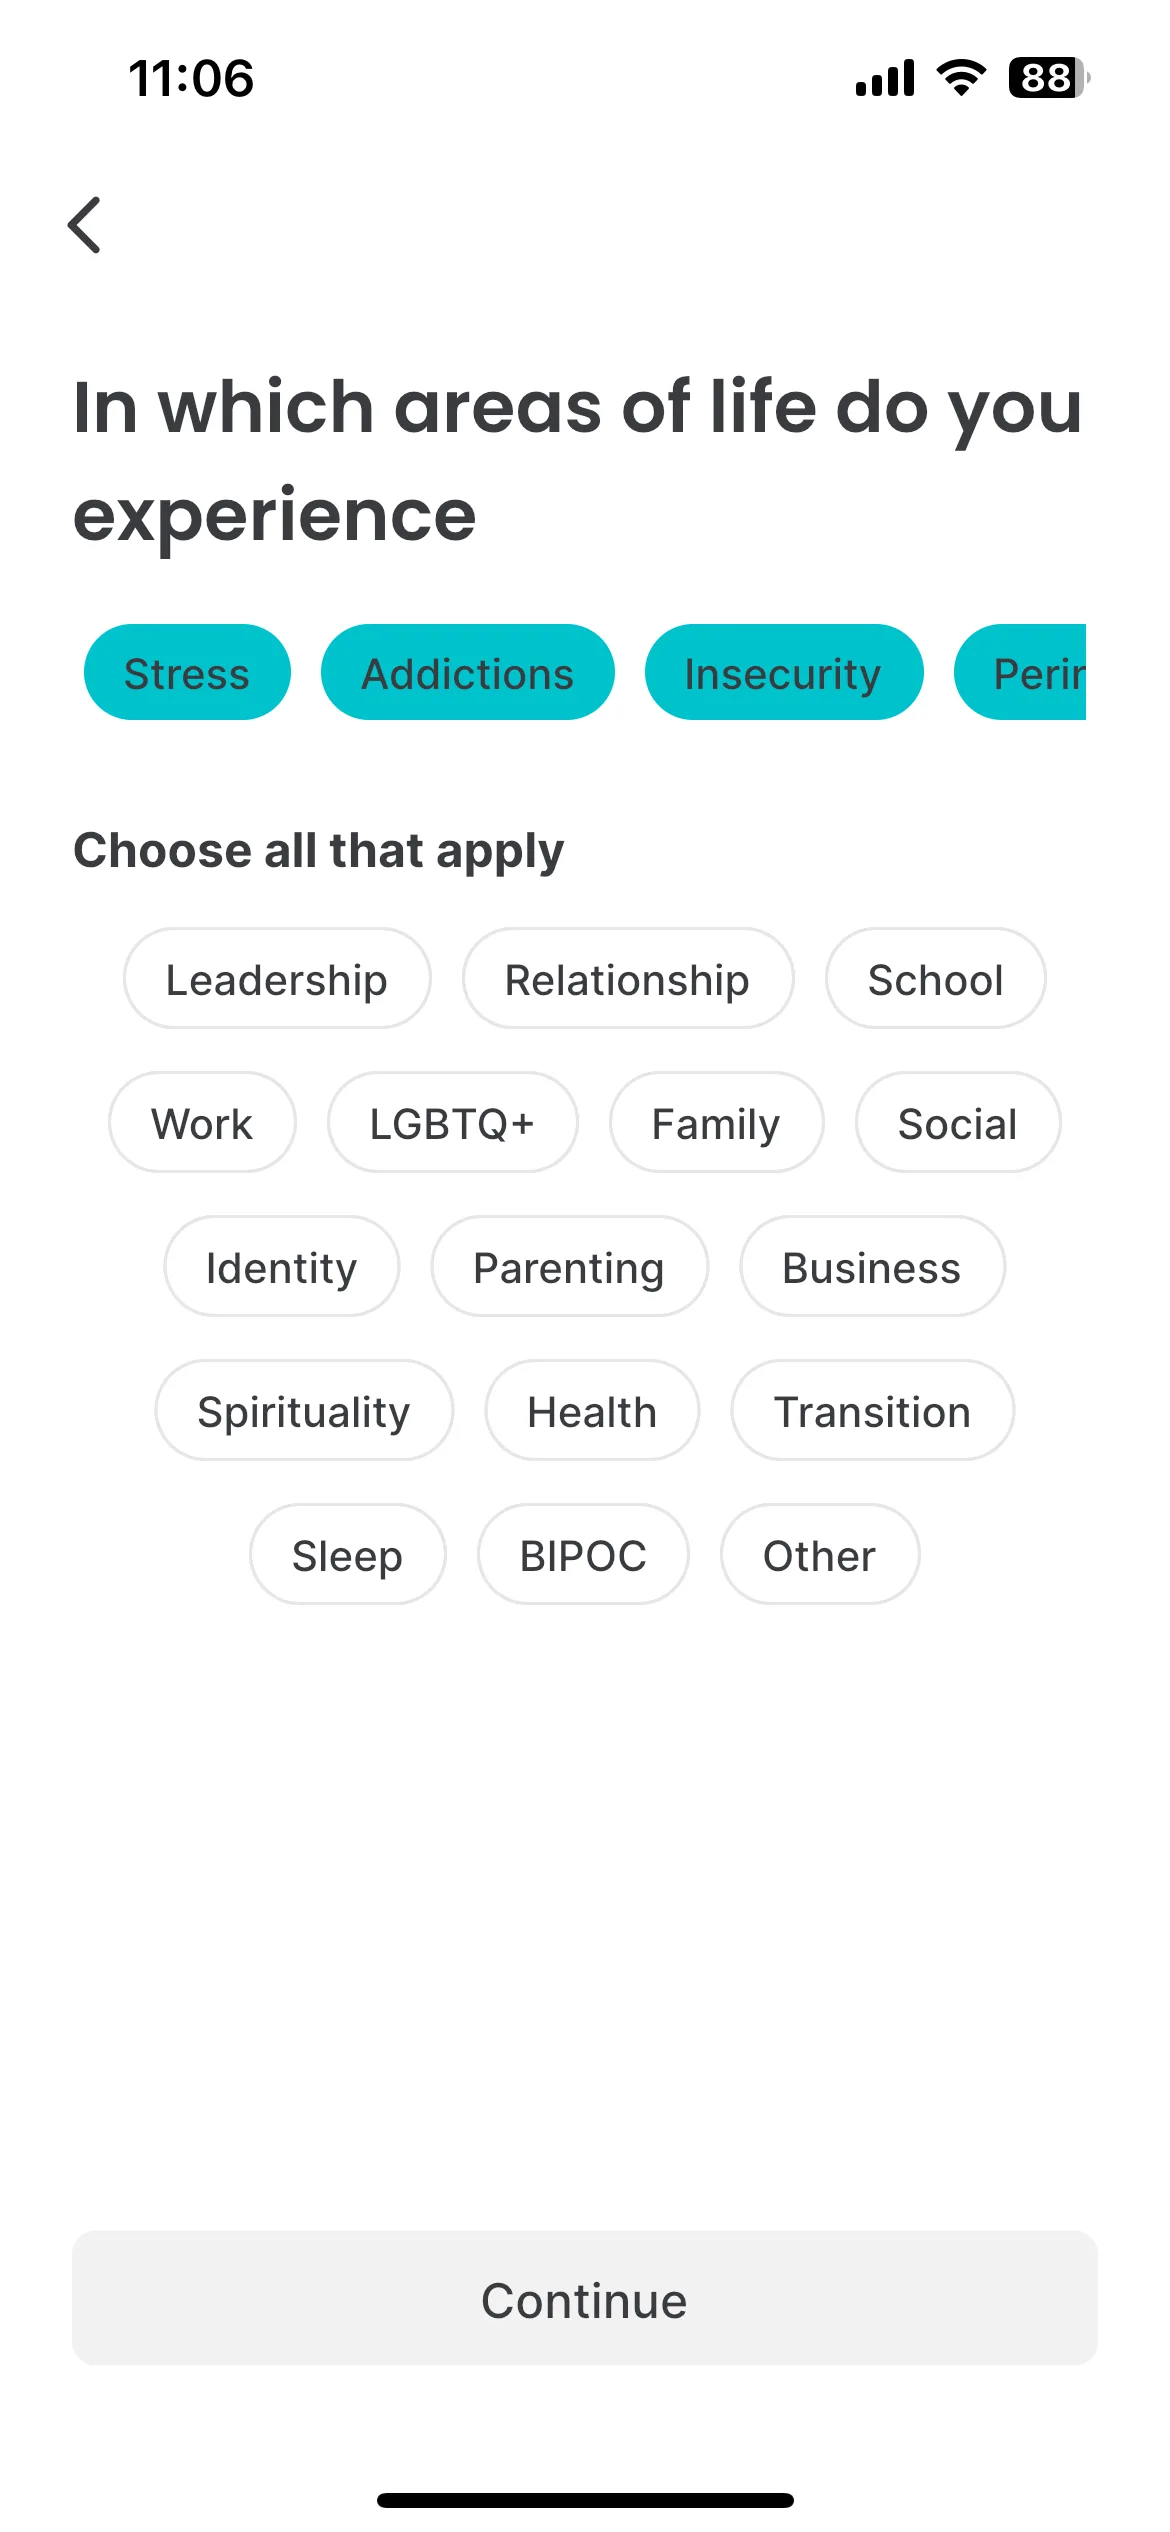Choose the Identity option
1170x2532 pixels.
click(x=281, y=1267)
